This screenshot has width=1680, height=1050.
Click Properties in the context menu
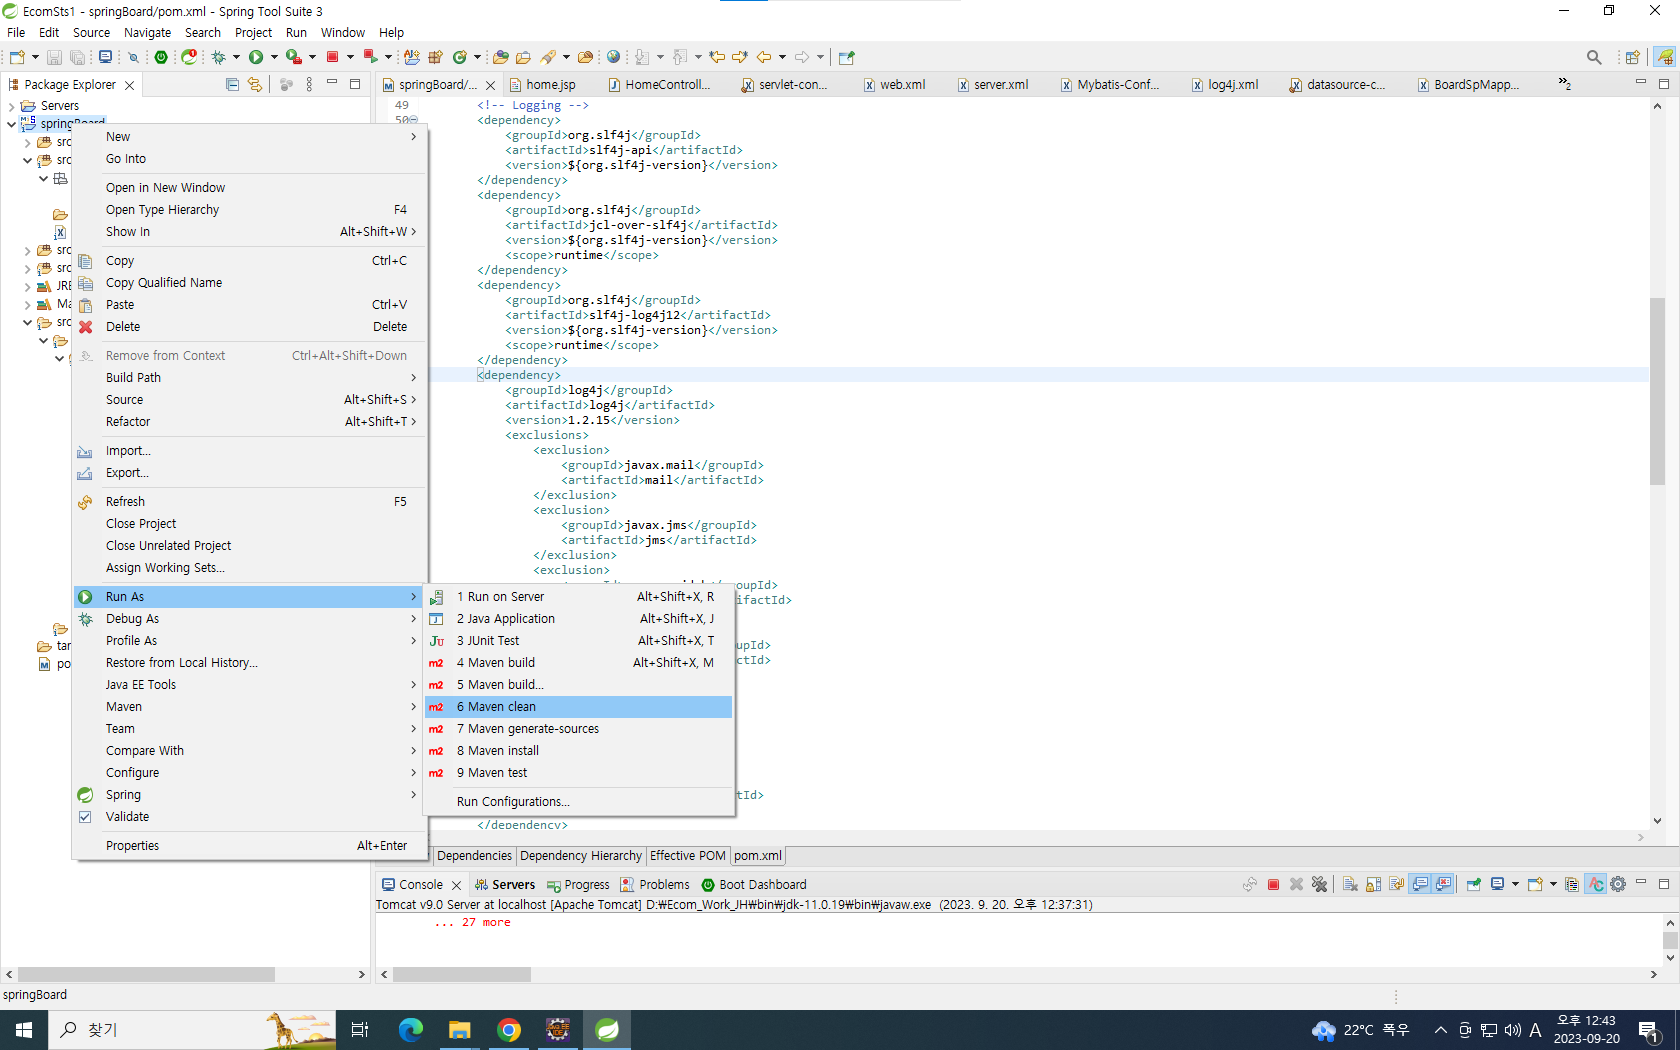(250, 846)
